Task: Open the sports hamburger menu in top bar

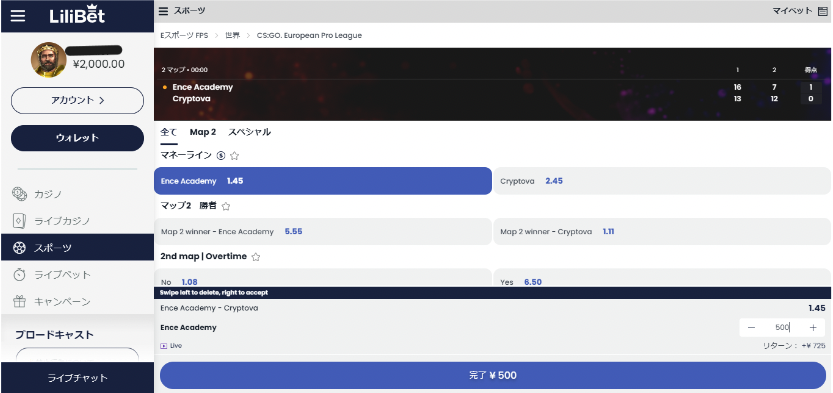Action: (164, 11)
